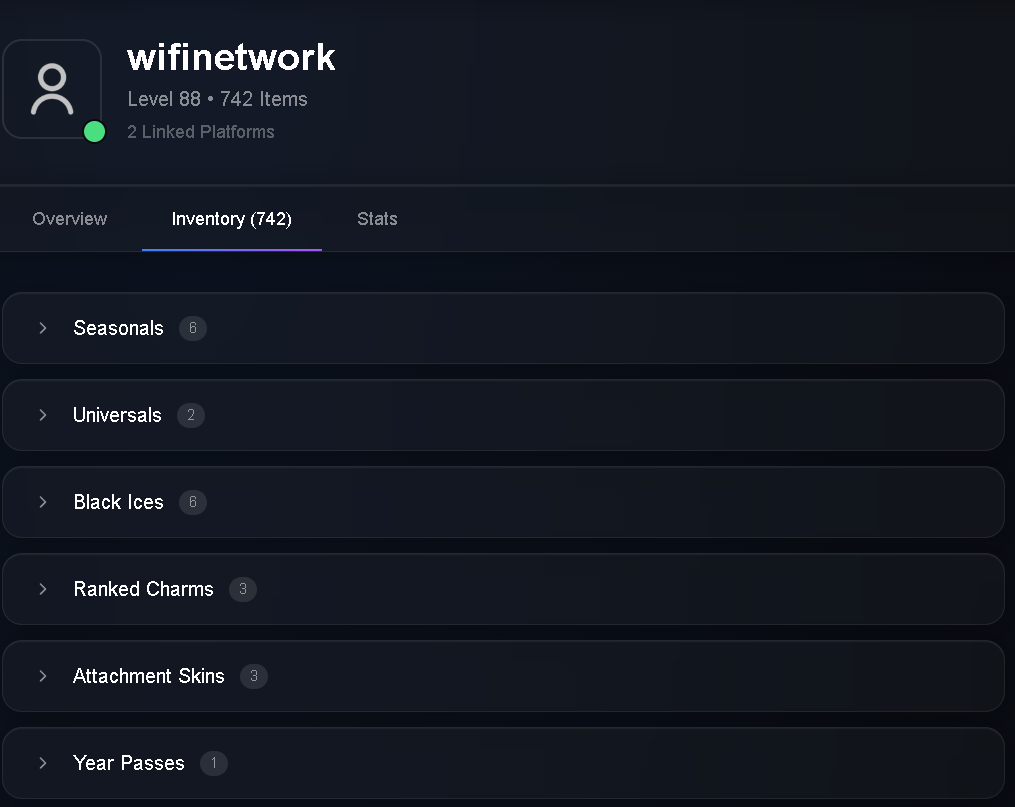This screenshot has width=1015, height=807.
Task: Select the Inventory (742) tab
Action: [x=232, y=219]
